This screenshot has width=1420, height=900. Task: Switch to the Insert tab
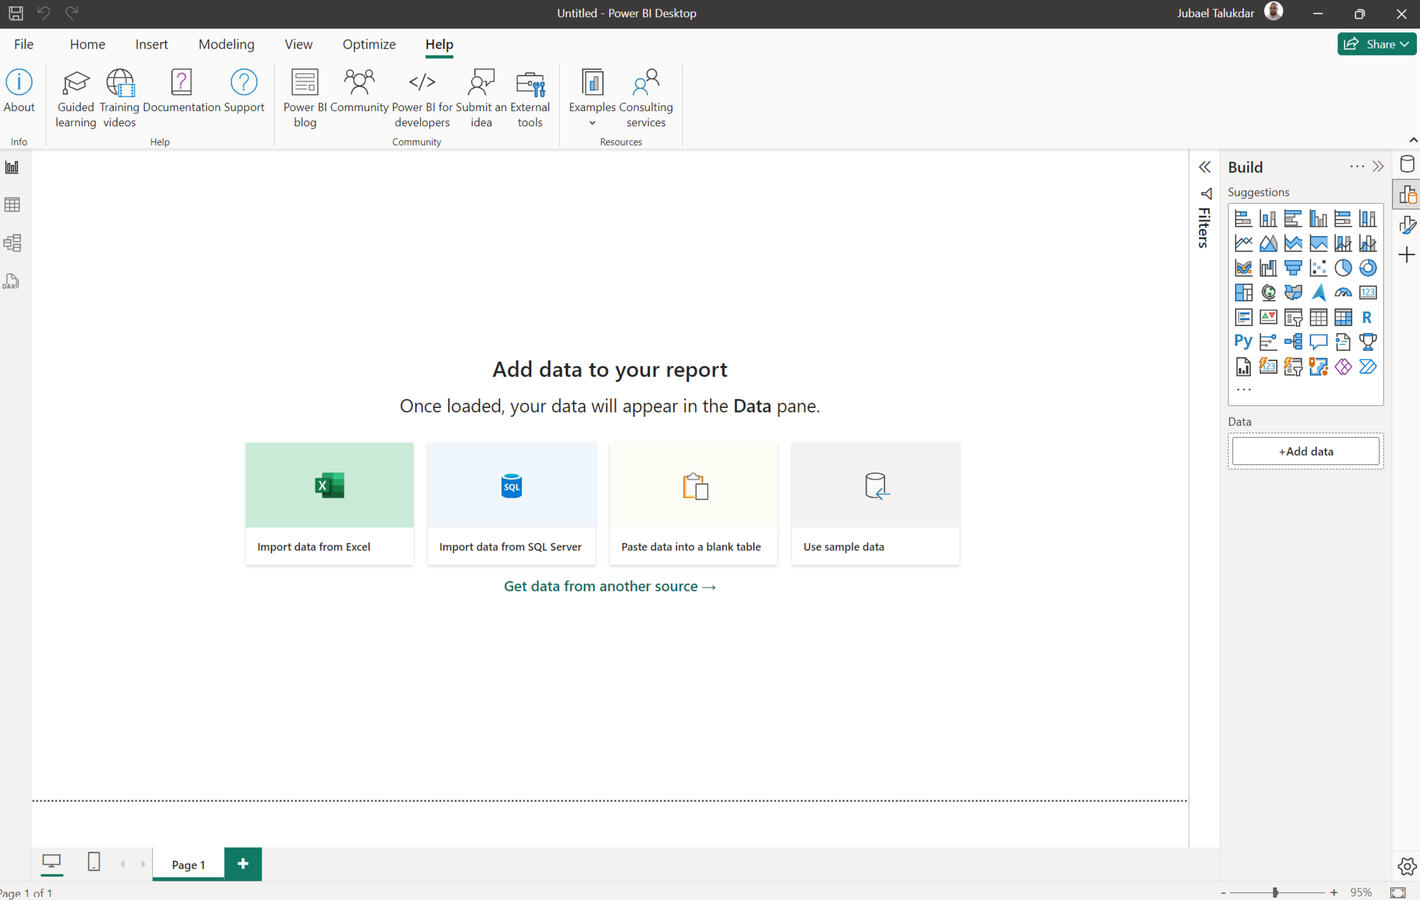pyautogui.click(x=152, y=44)
